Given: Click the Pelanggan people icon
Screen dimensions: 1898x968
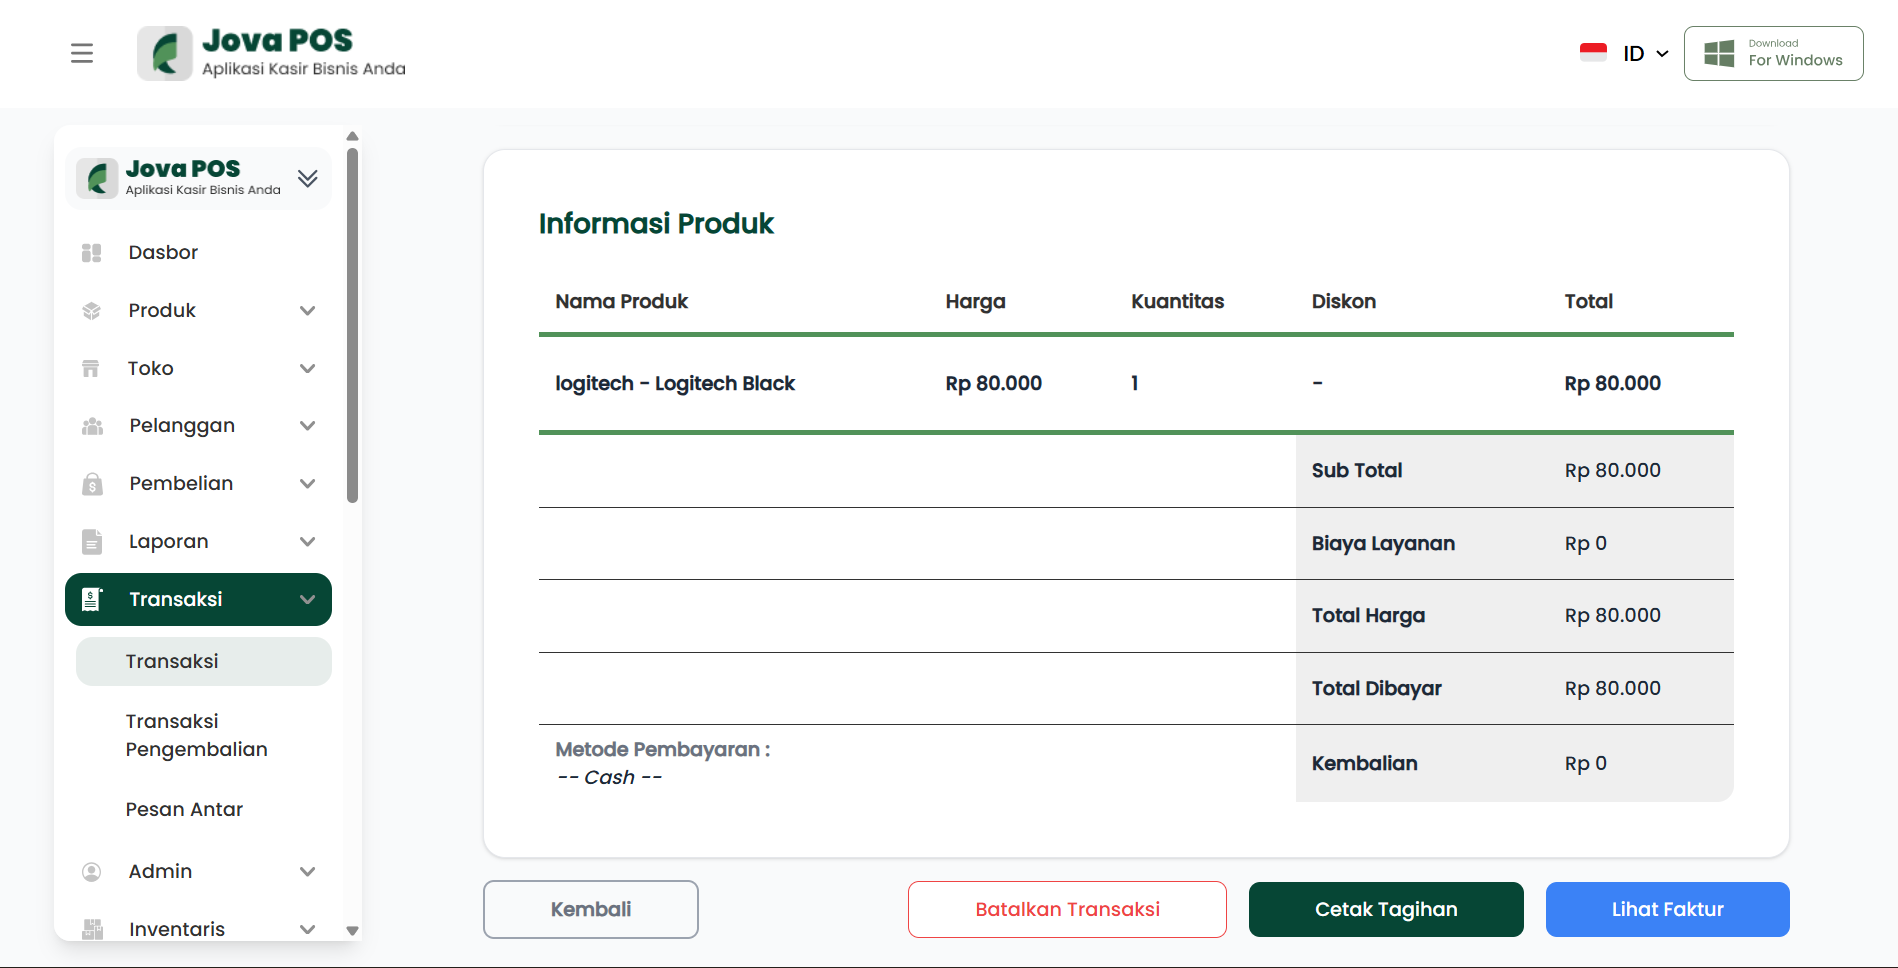Looking at the screenshot, I should pyautogui.click(x=92, y=426).
